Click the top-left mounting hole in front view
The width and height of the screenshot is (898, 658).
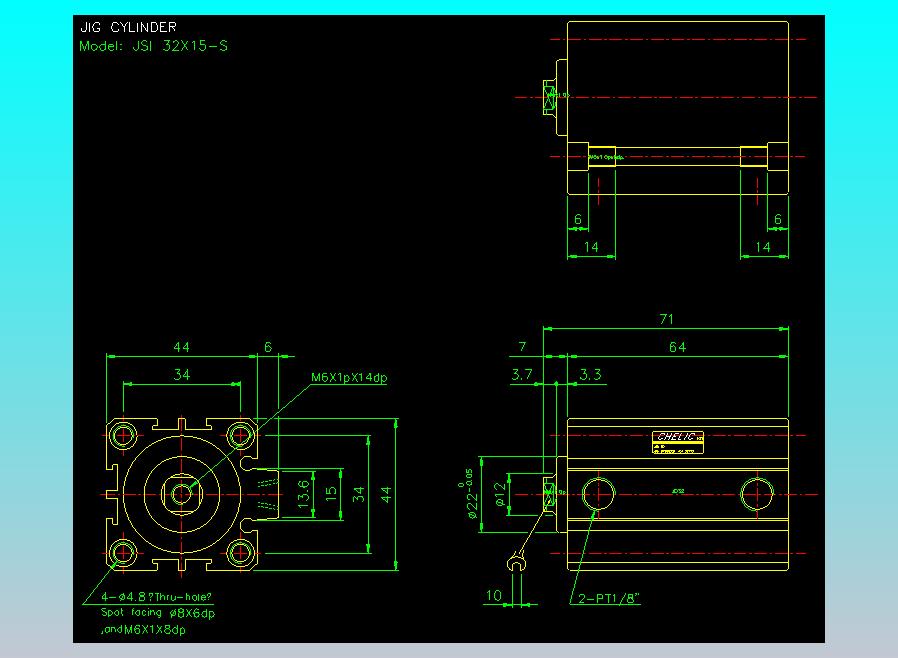click(x=125, y=435)
